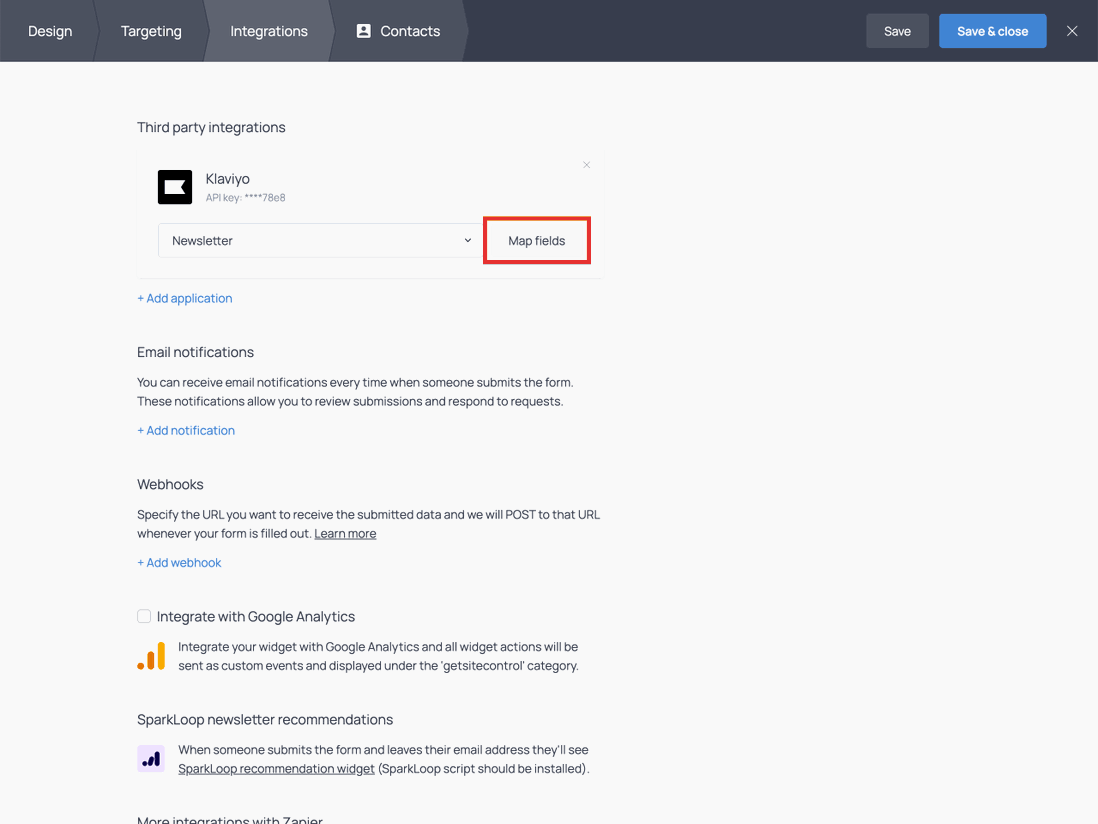The width and height of the screenshot is (1098, 824).
Task: Click the Map fields button
Action: click(536, 240)
